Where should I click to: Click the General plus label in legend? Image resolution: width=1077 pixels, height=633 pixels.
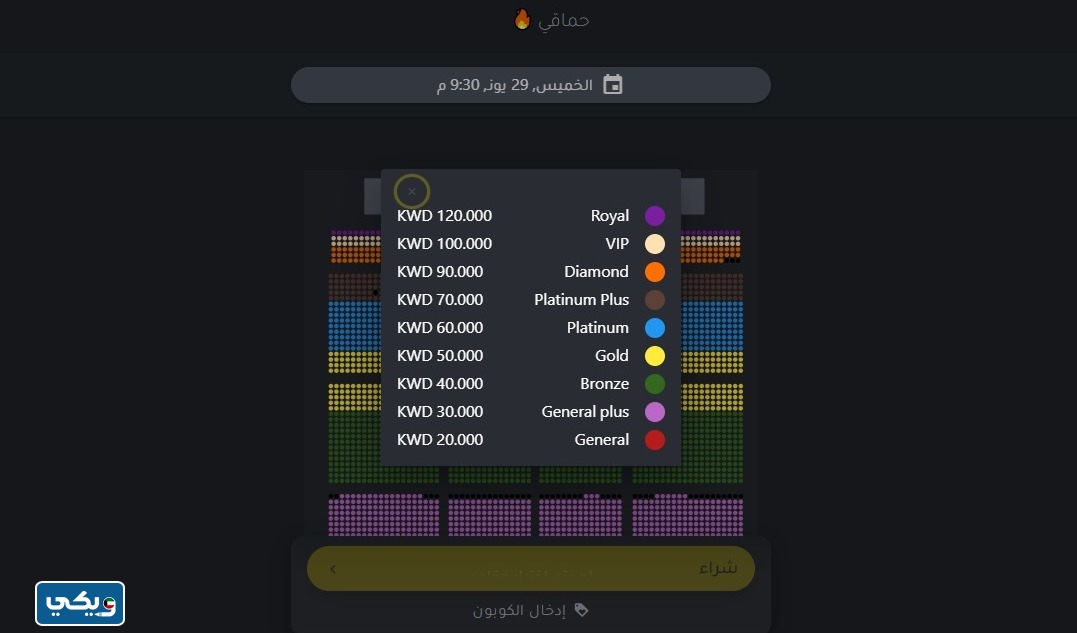click(585, 412)
